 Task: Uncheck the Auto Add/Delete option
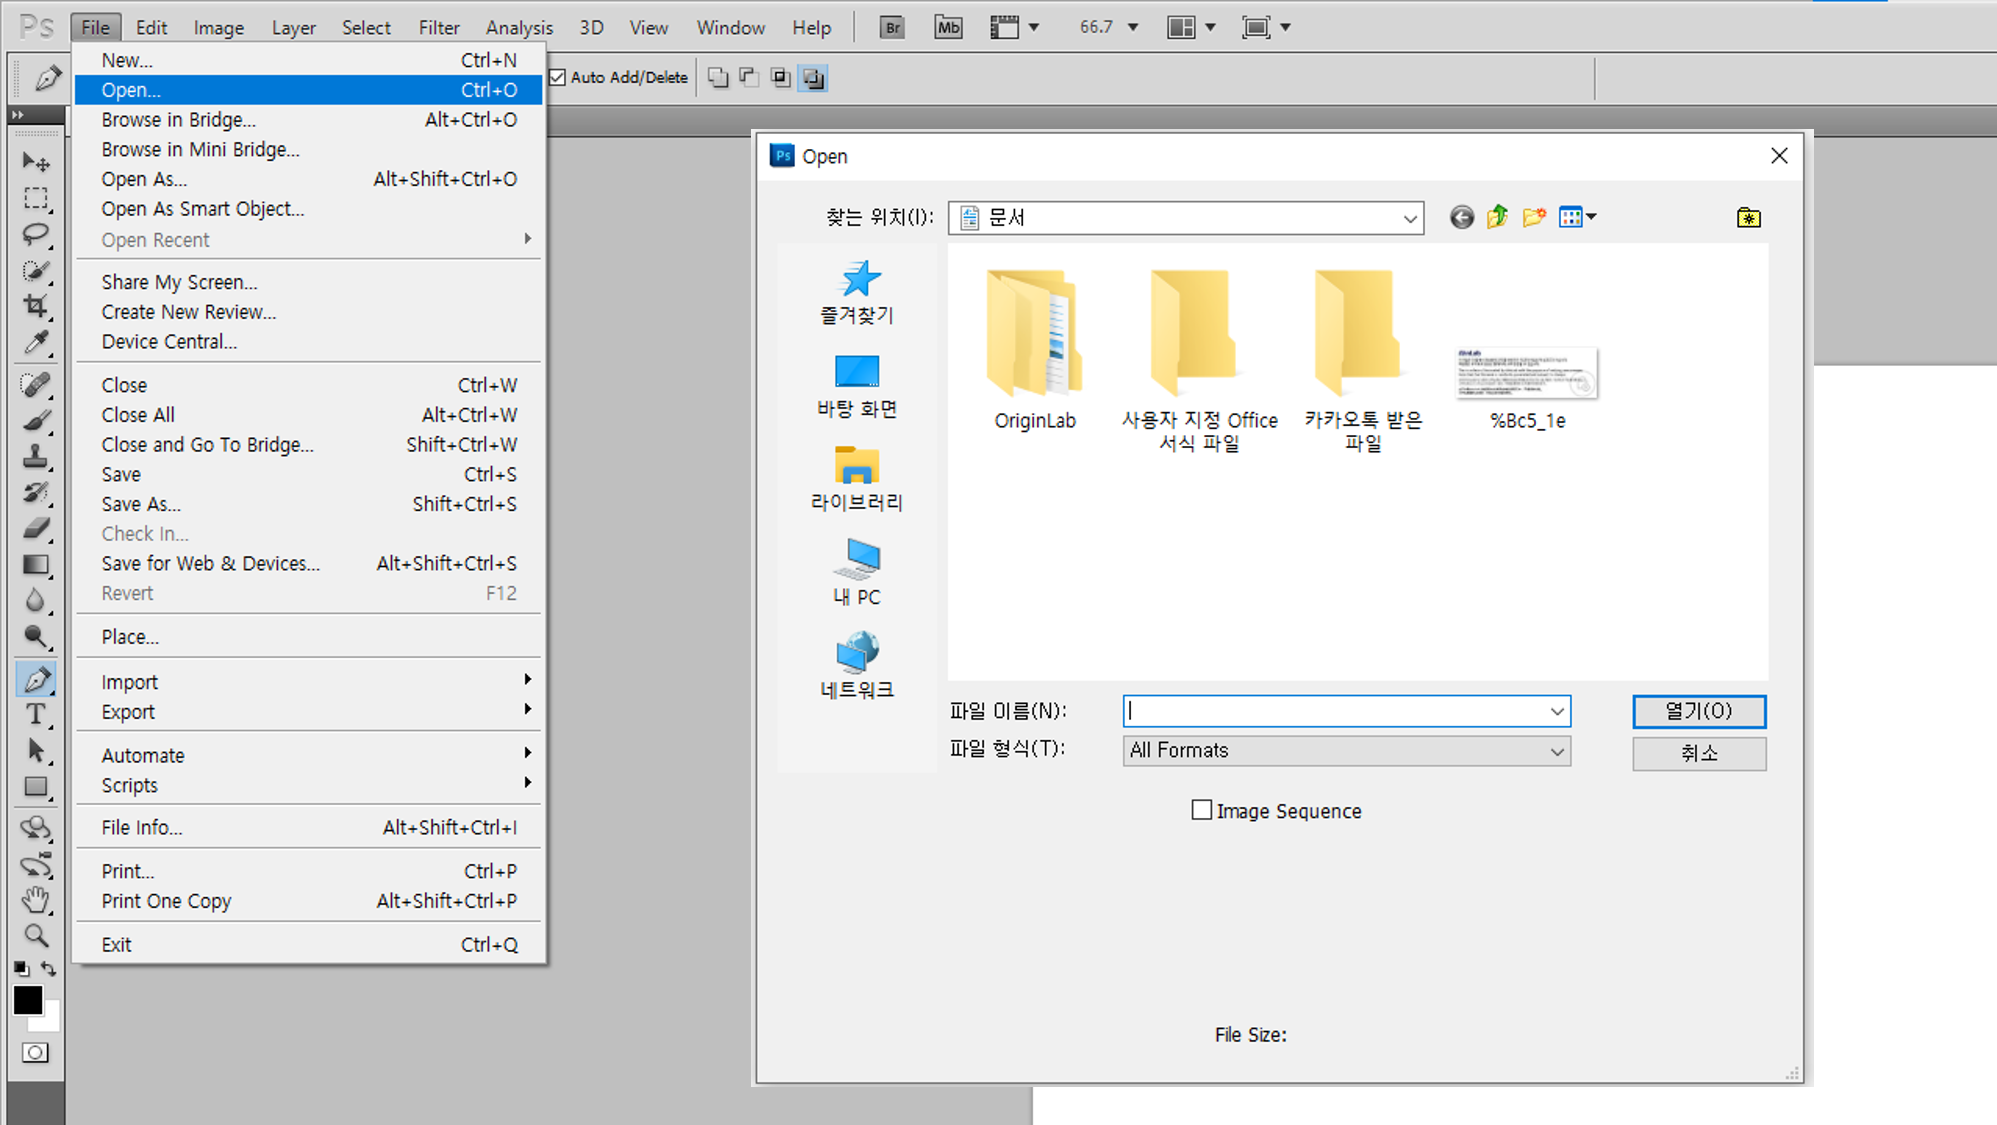click(558, 77)
